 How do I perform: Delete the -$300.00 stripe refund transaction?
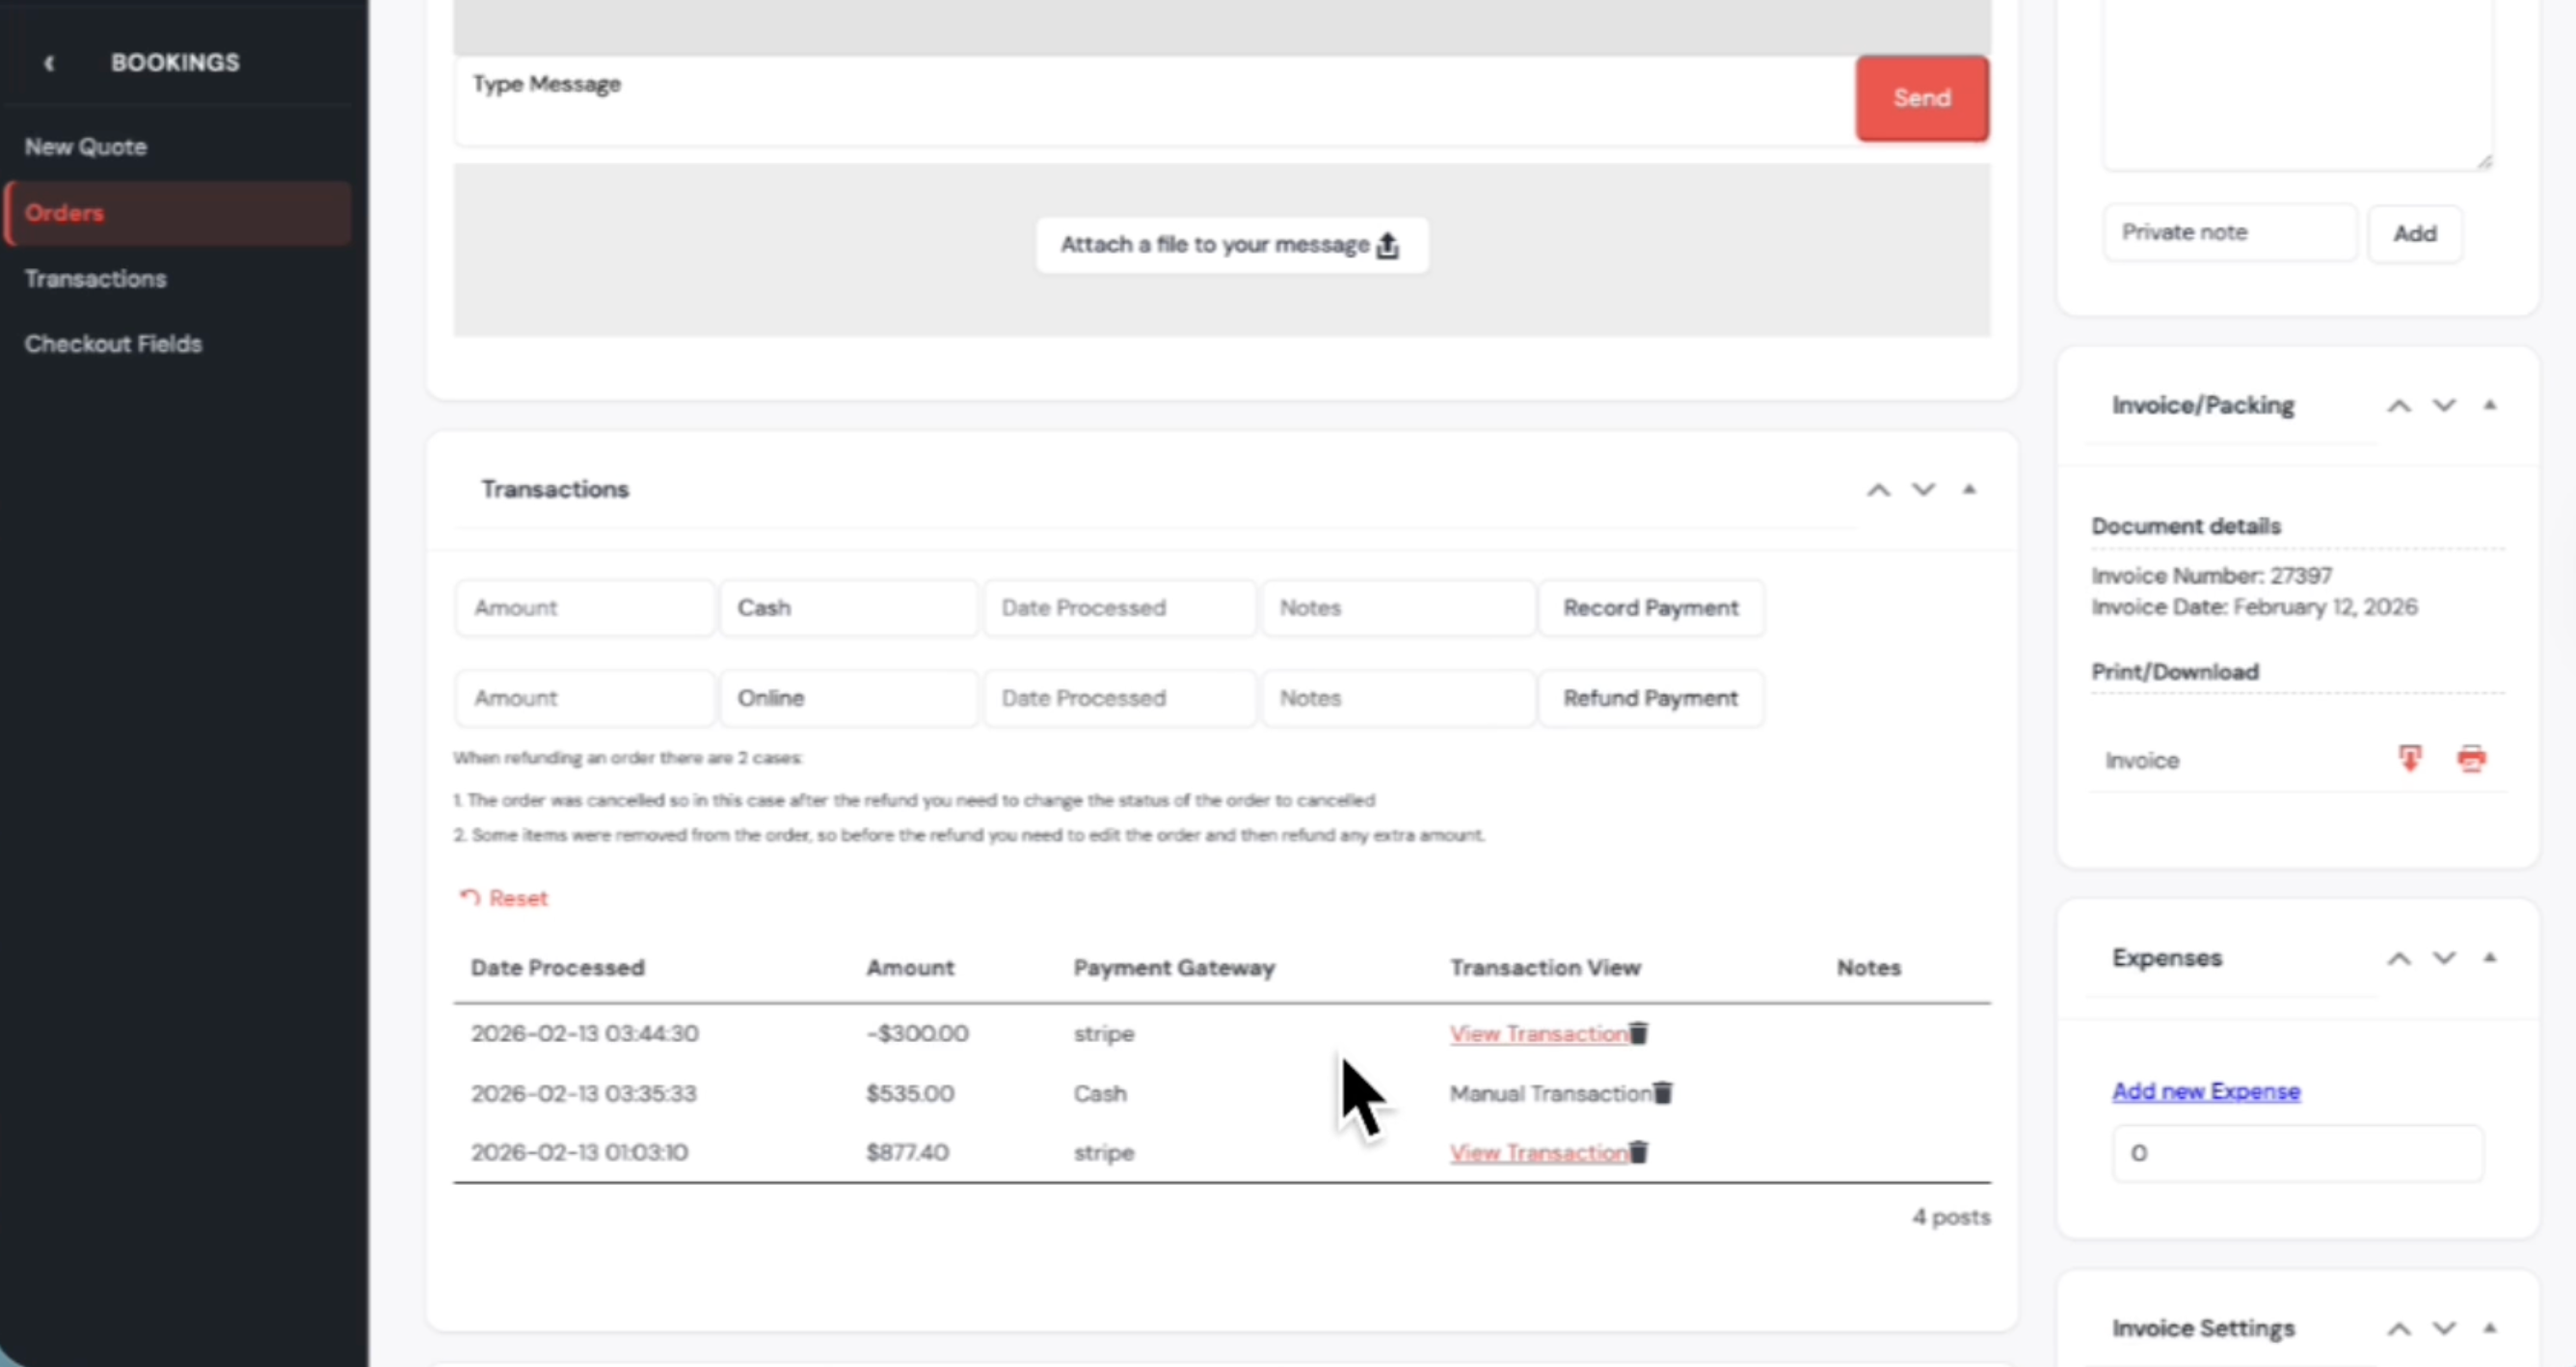click(x=1639, y=1033)
